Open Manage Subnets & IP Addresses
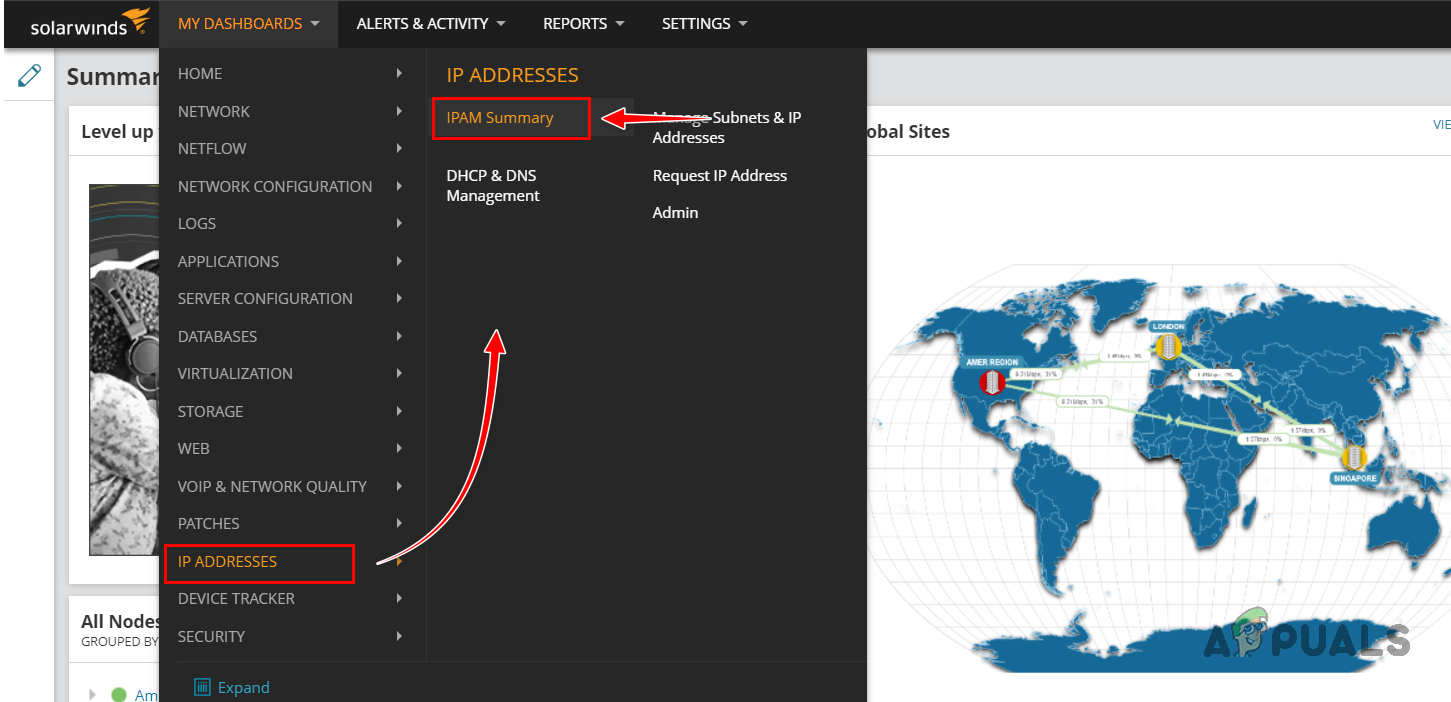 (727, 127)
